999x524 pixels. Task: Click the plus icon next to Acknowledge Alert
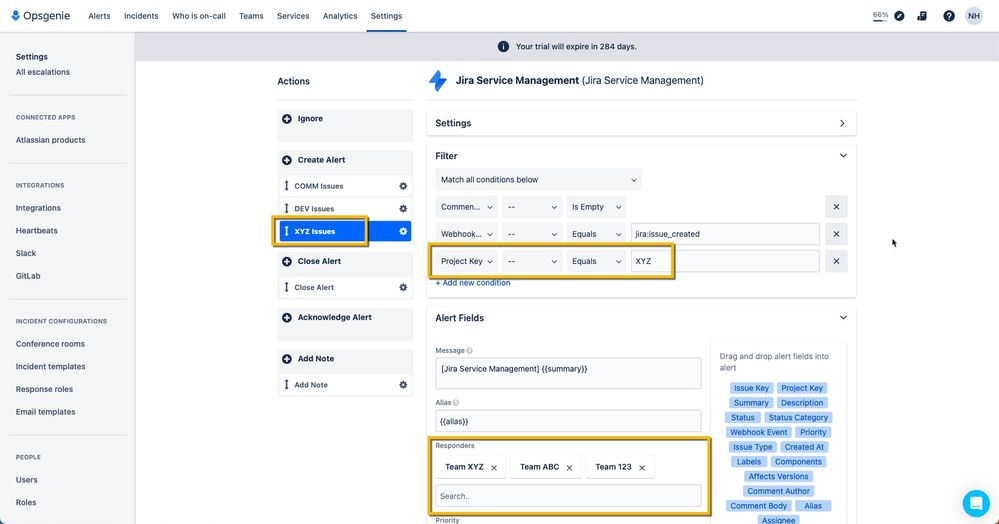pos(287,317)
